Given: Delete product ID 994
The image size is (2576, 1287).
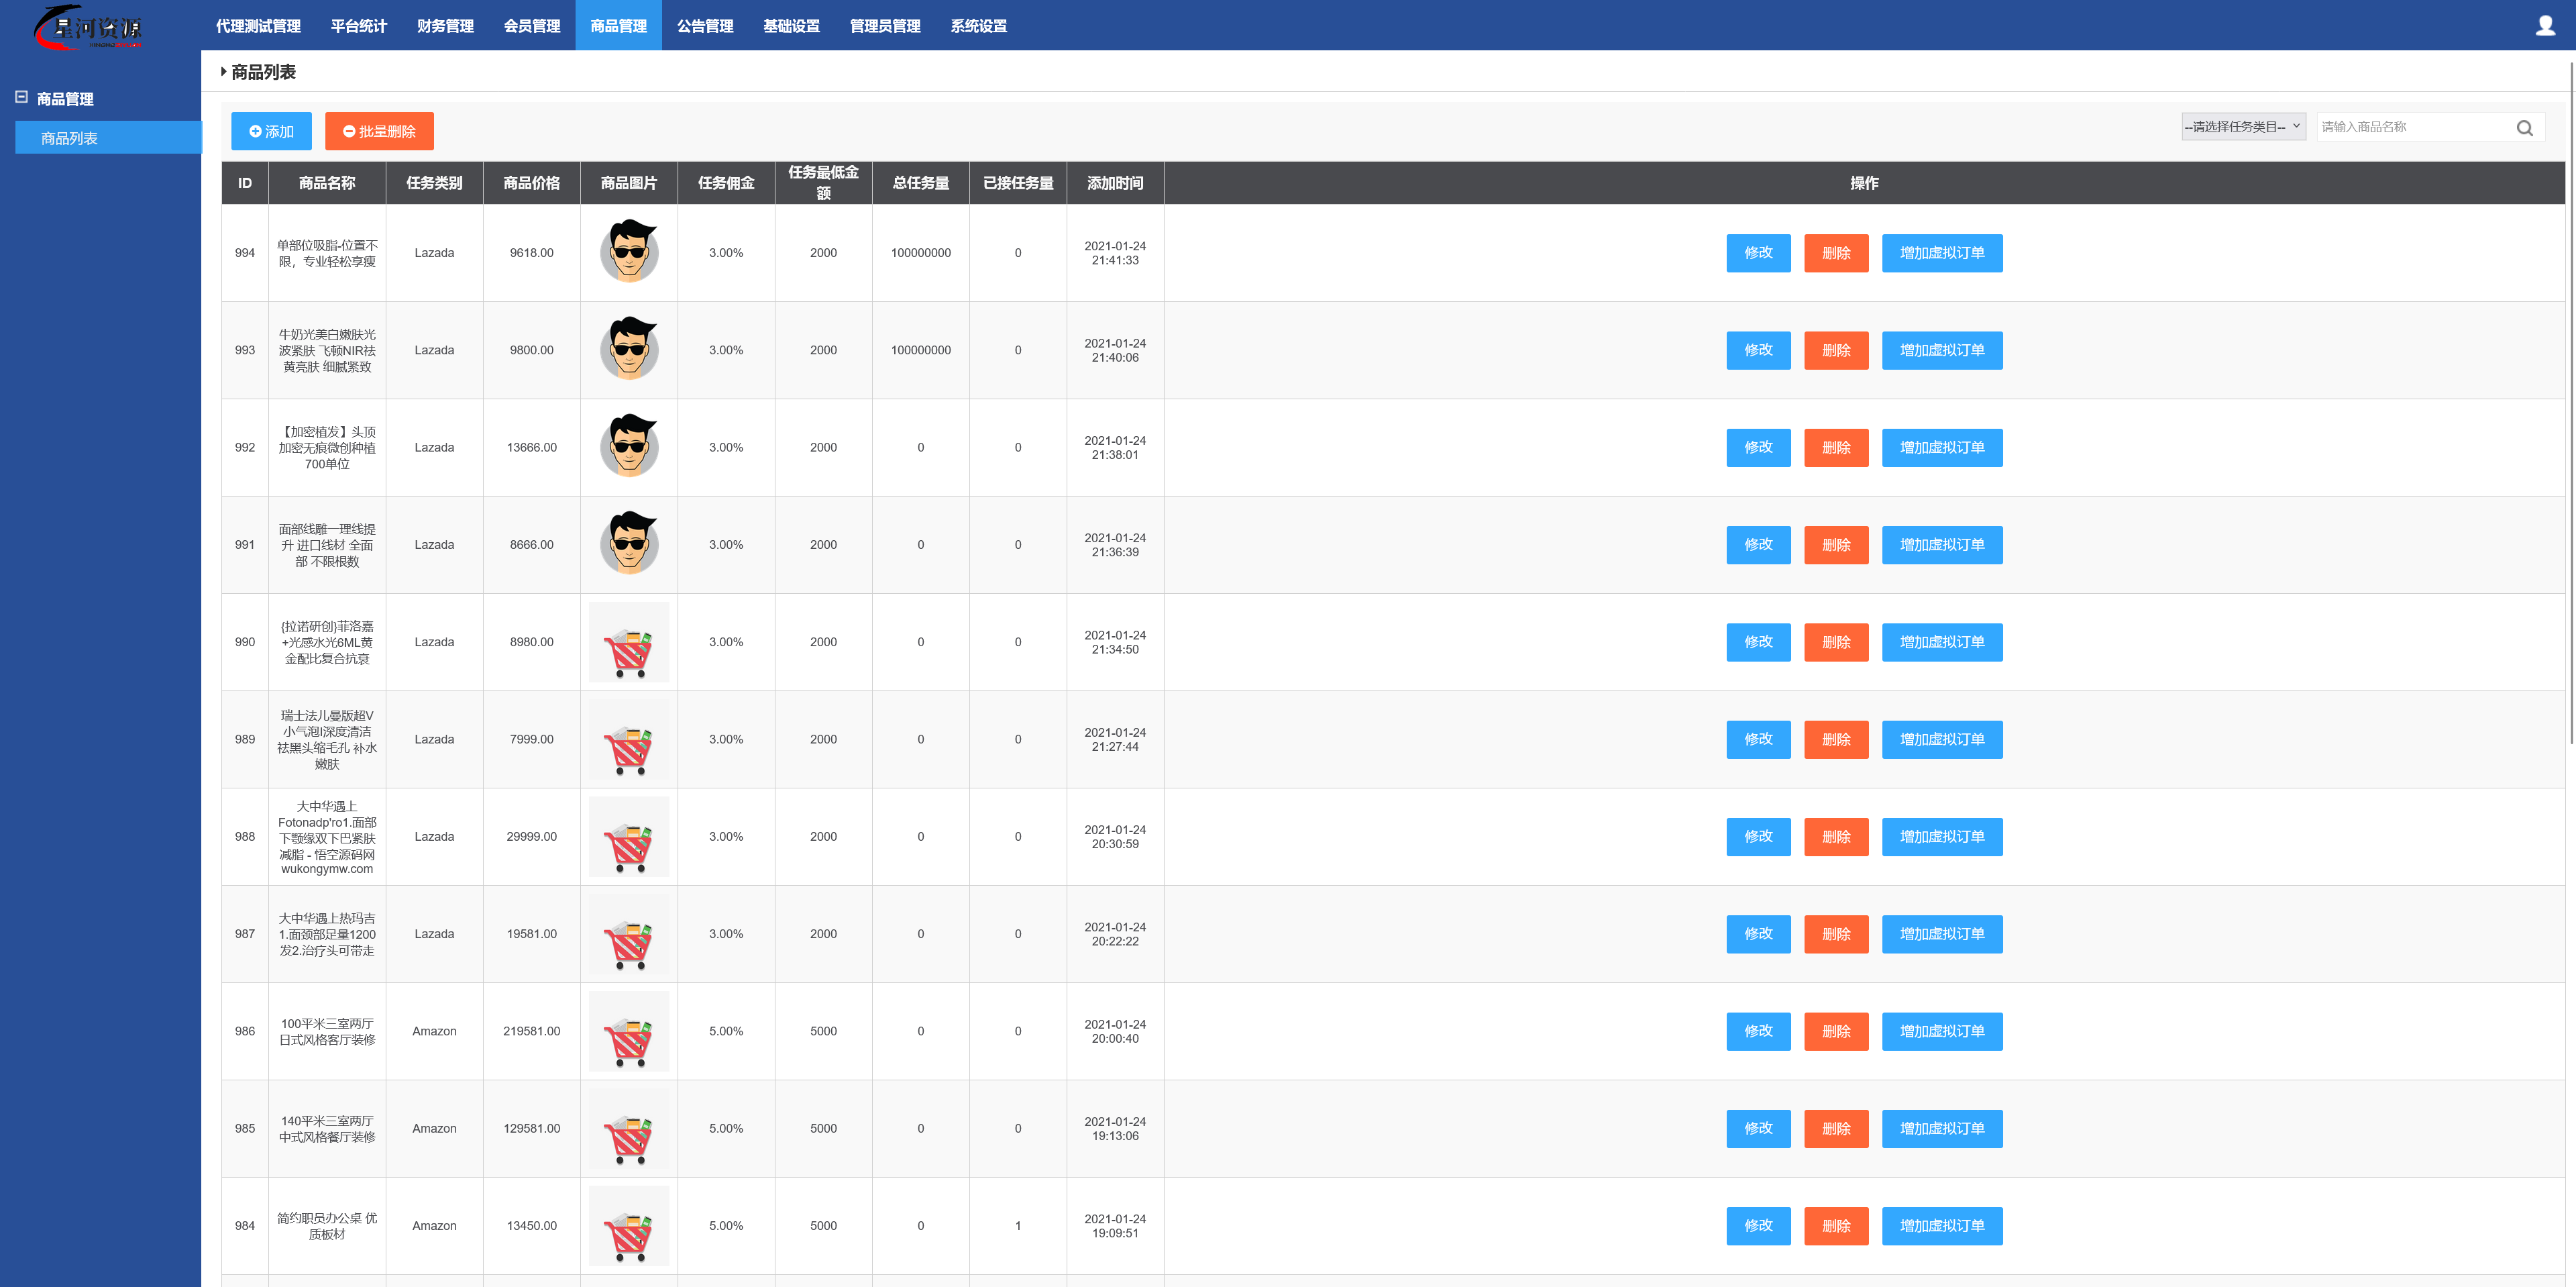Looking at the screenshot, I should click(1836, 253).
